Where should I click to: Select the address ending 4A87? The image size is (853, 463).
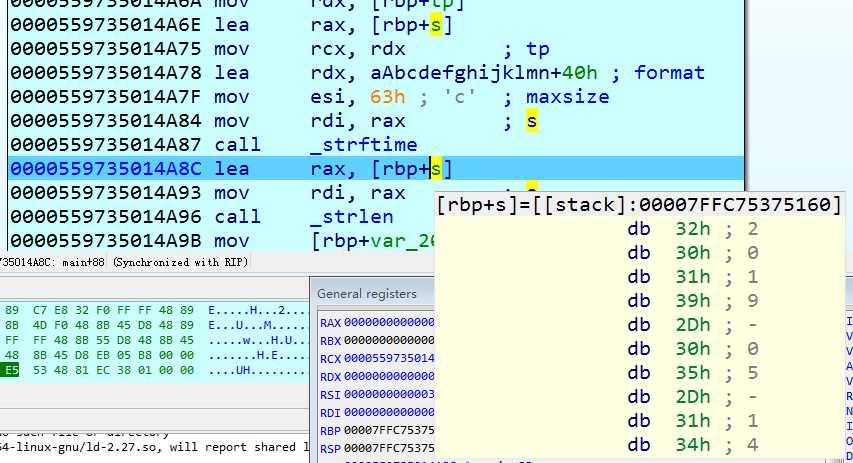[106, 145]
